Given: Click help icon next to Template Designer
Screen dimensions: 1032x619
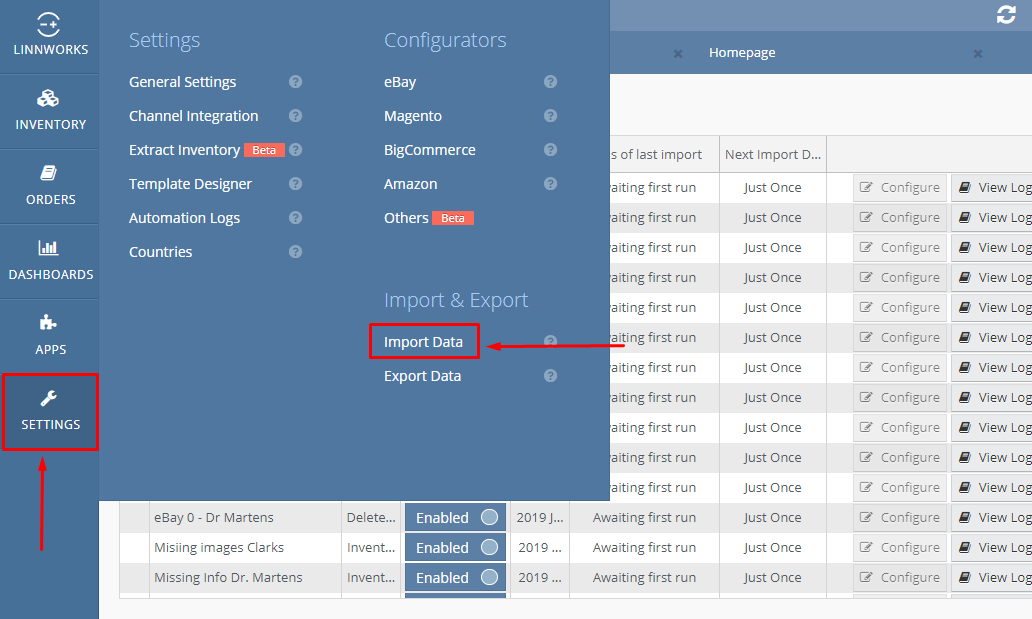Looking at the screenshot, I should coord(296,184).
